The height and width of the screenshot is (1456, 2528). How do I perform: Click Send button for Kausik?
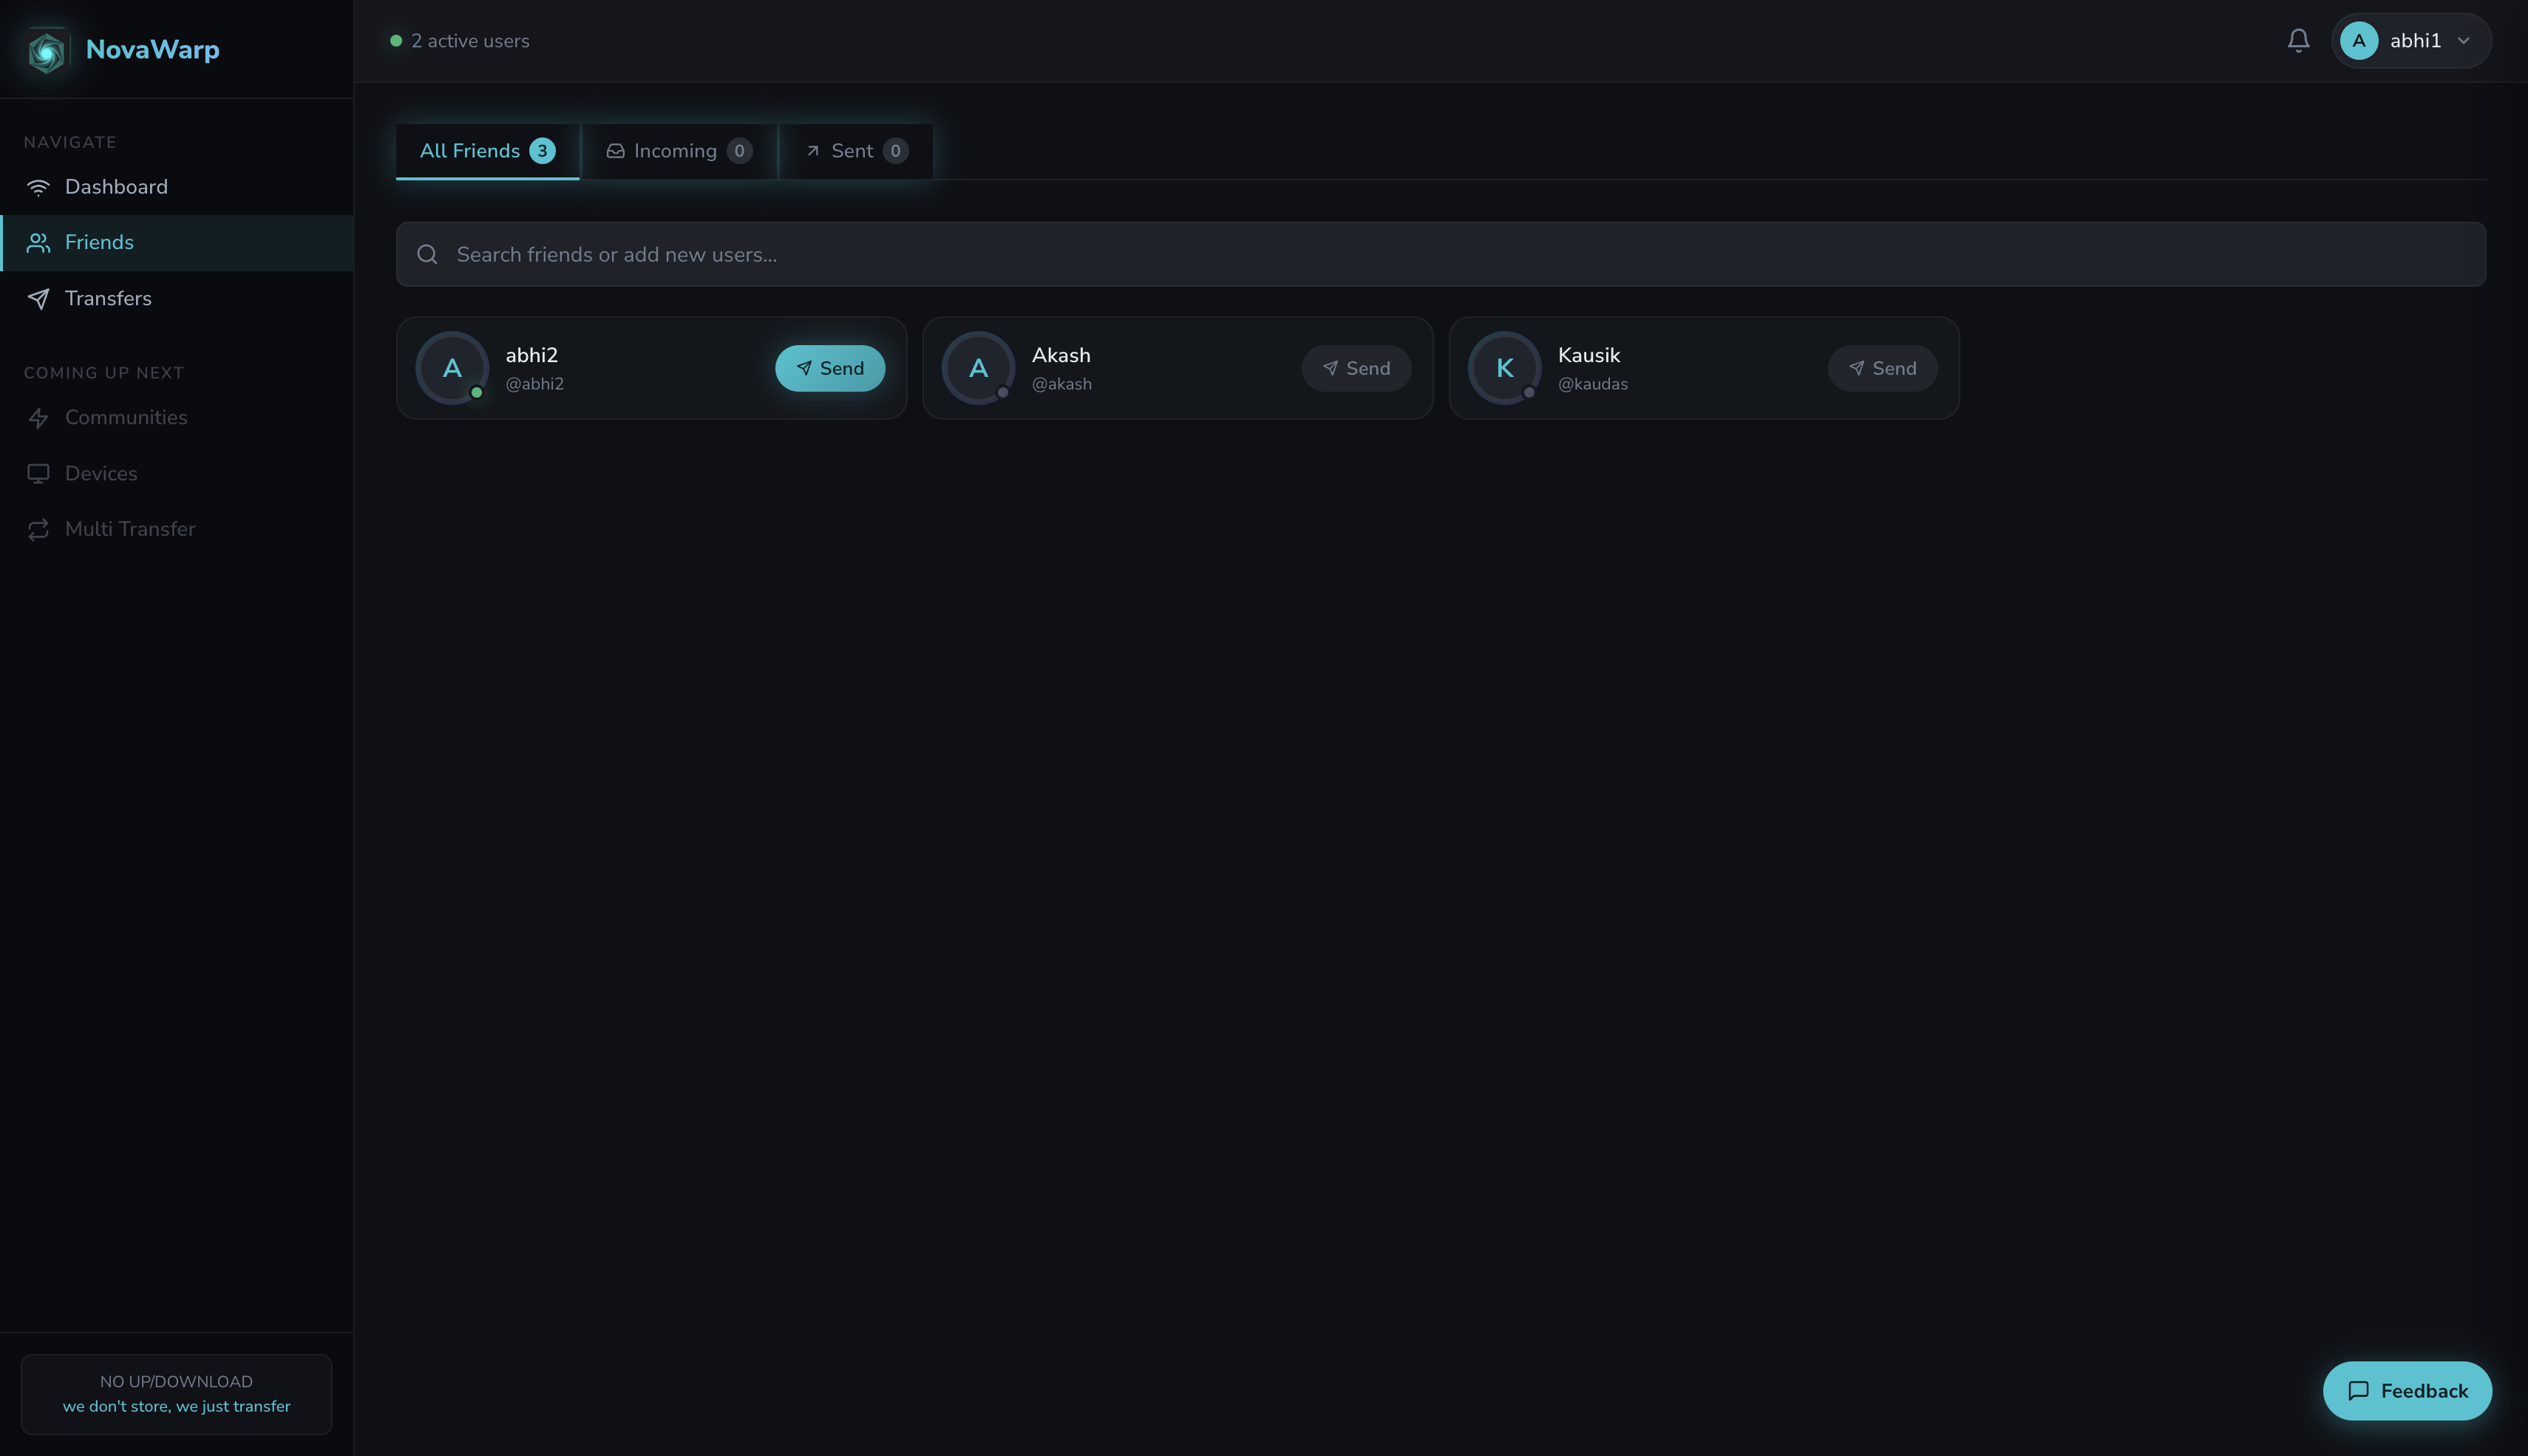1882,368
